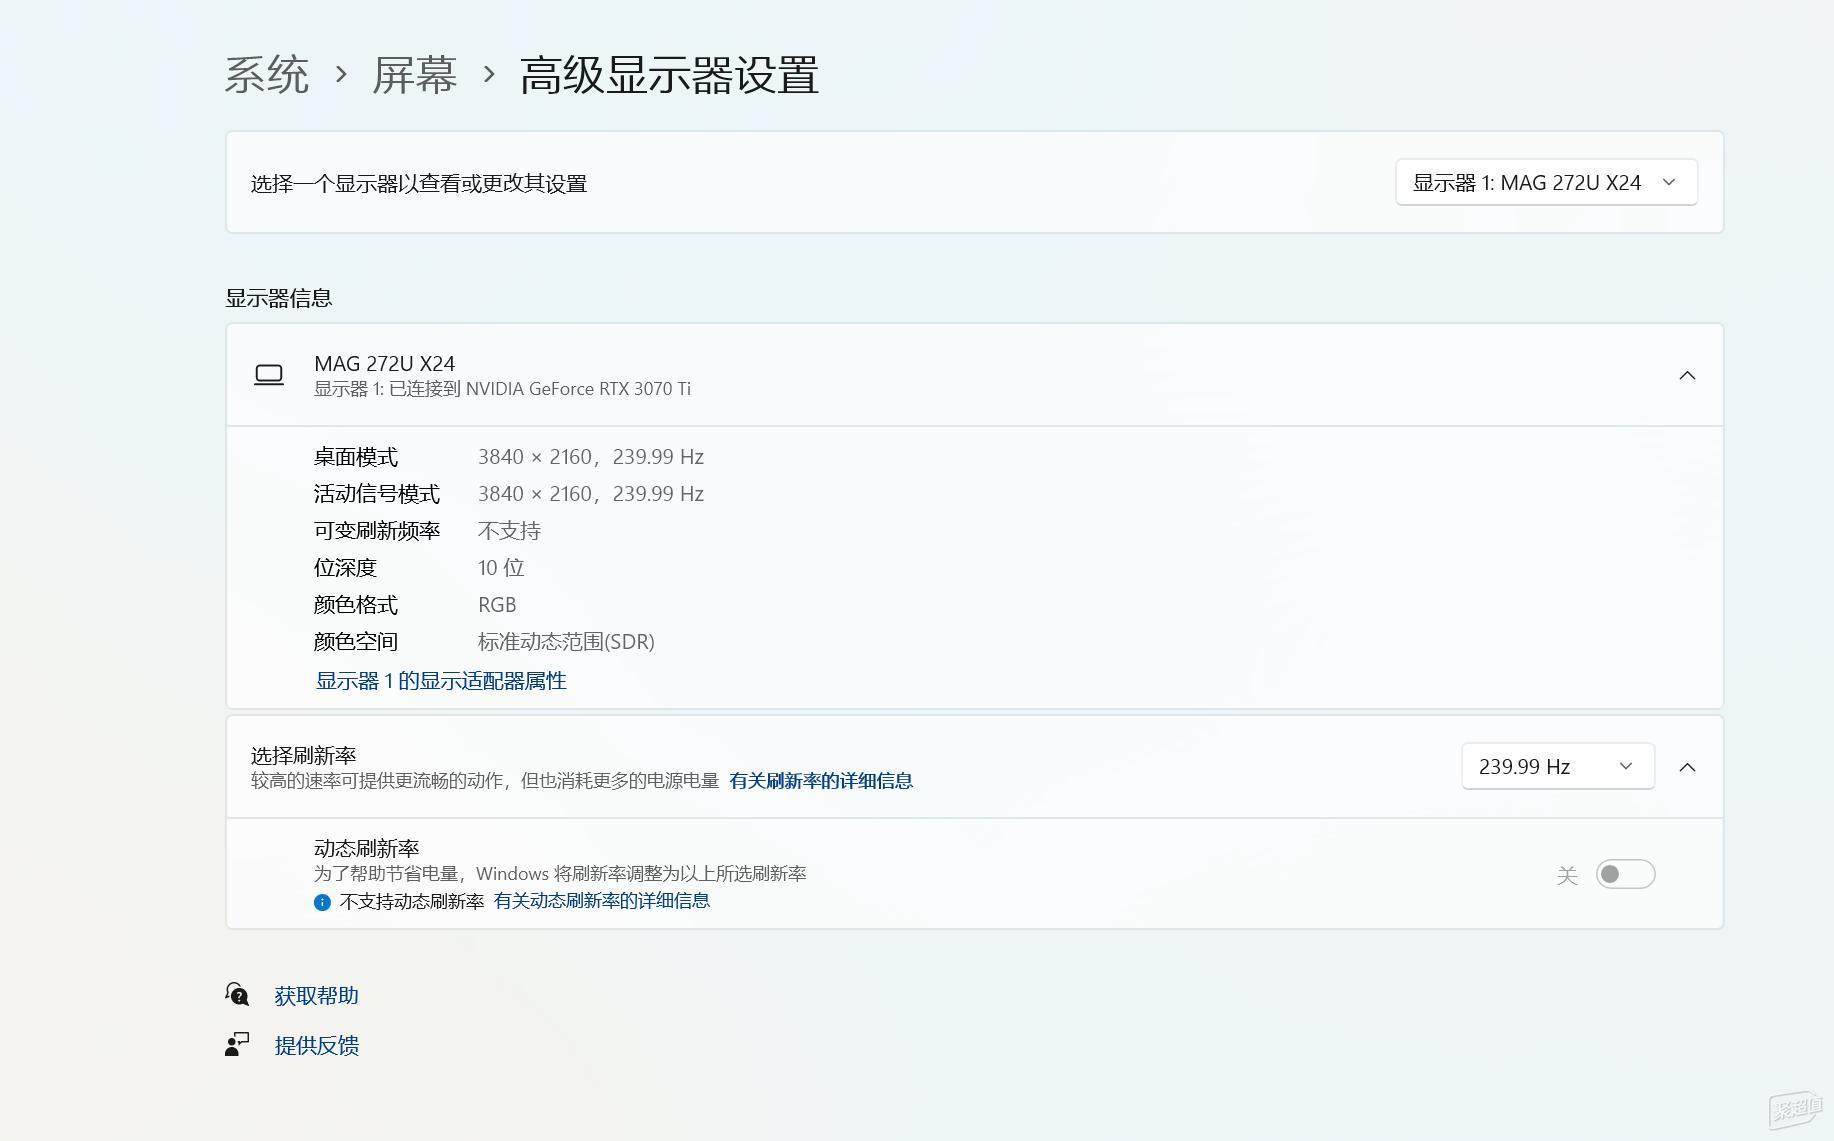The image size is (1834, 1141).
Task: Click the 桌面模式 value 3840 × 2160
Action: tap(591, 457)
